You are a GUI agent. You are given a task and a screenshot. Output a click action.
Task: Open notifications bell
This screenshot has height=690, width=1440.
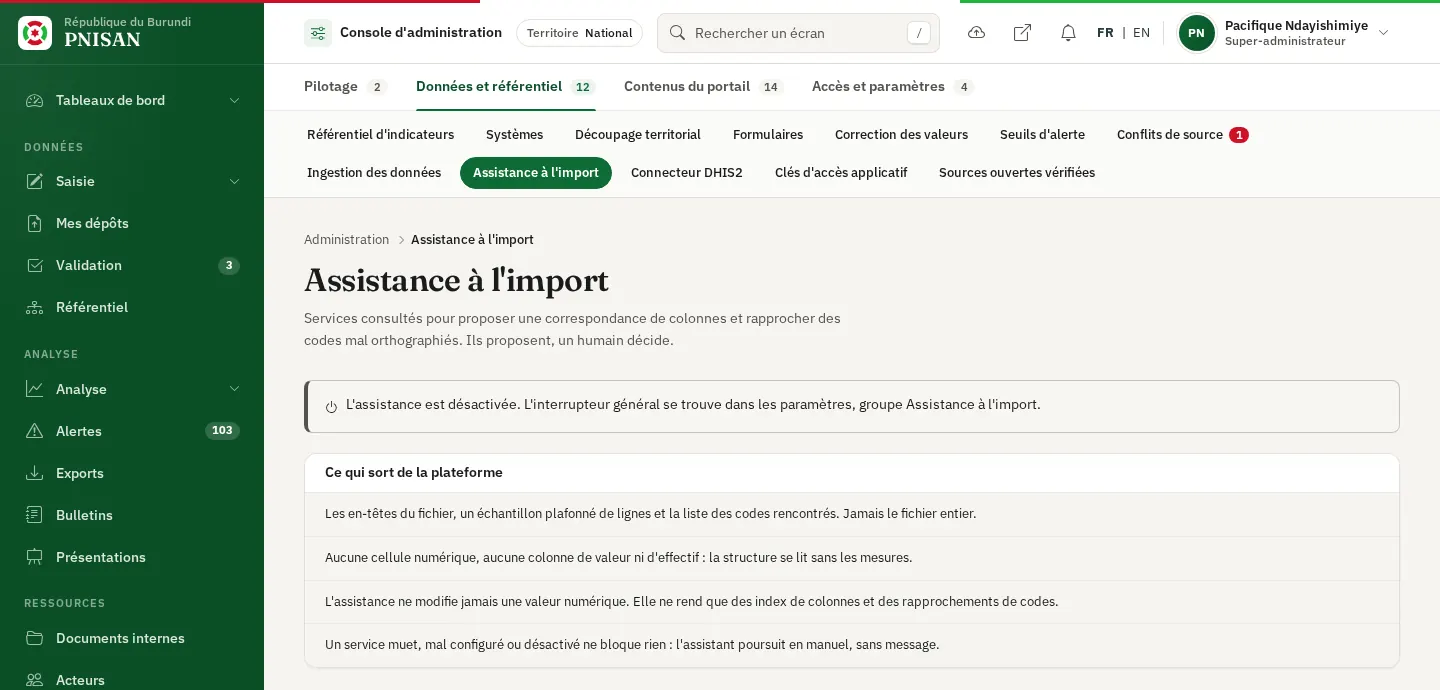(x=1068, y=33)
